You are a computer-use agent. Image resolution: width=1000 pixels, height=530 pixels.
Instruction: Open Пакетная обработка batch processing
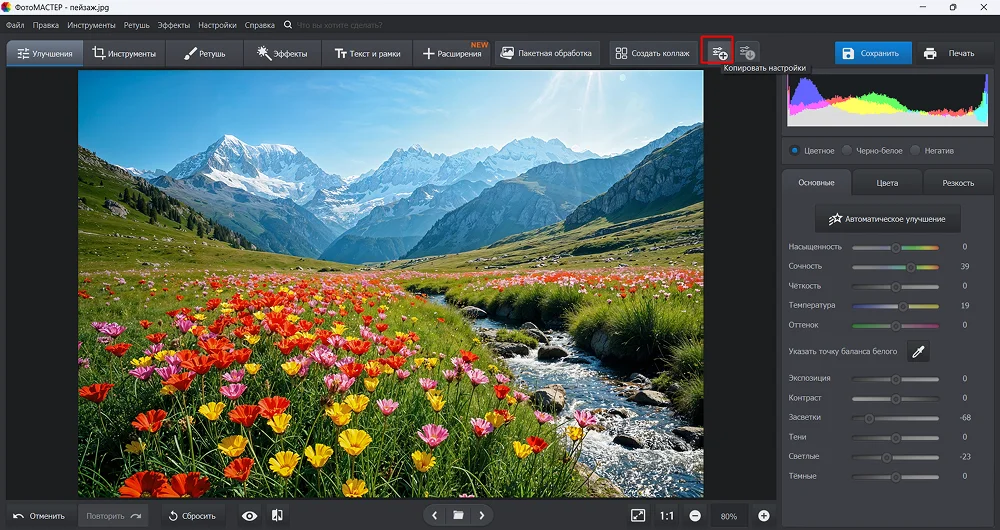(x=547, y=54)
